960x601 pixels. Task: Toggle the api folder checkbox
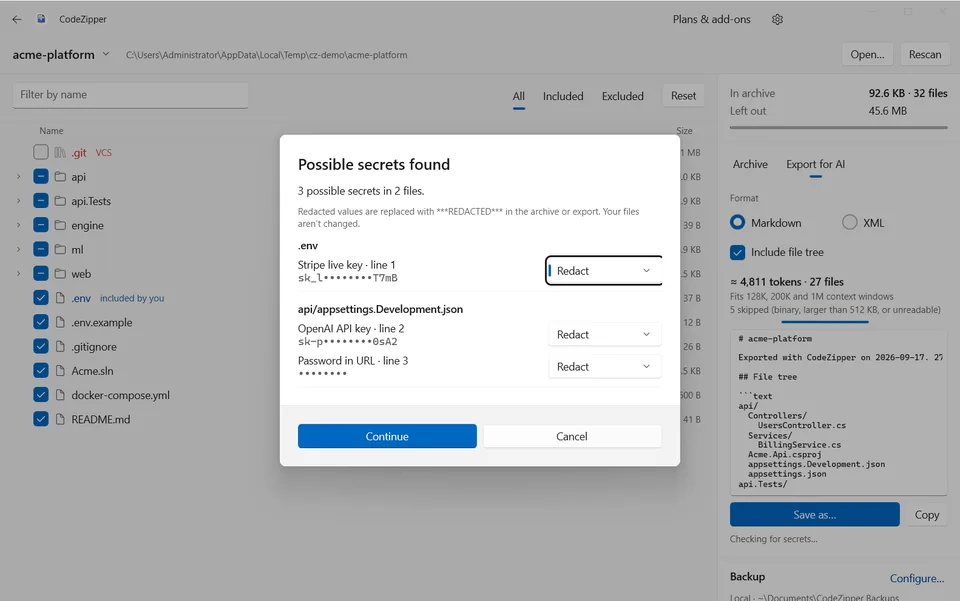(x=40, y=176)
